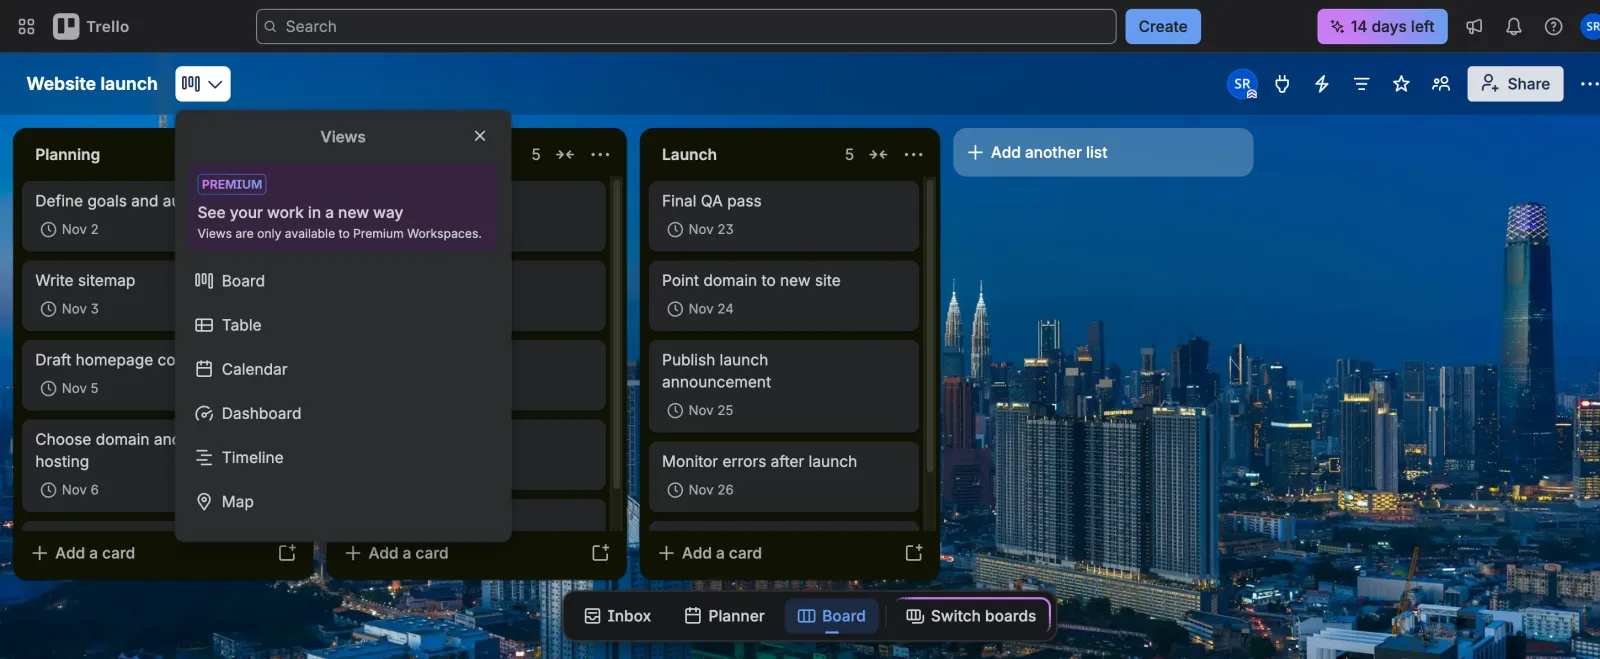Open the board views dropdown button
The height and width of the screenshot is (659, 1600).
(203, 84)
